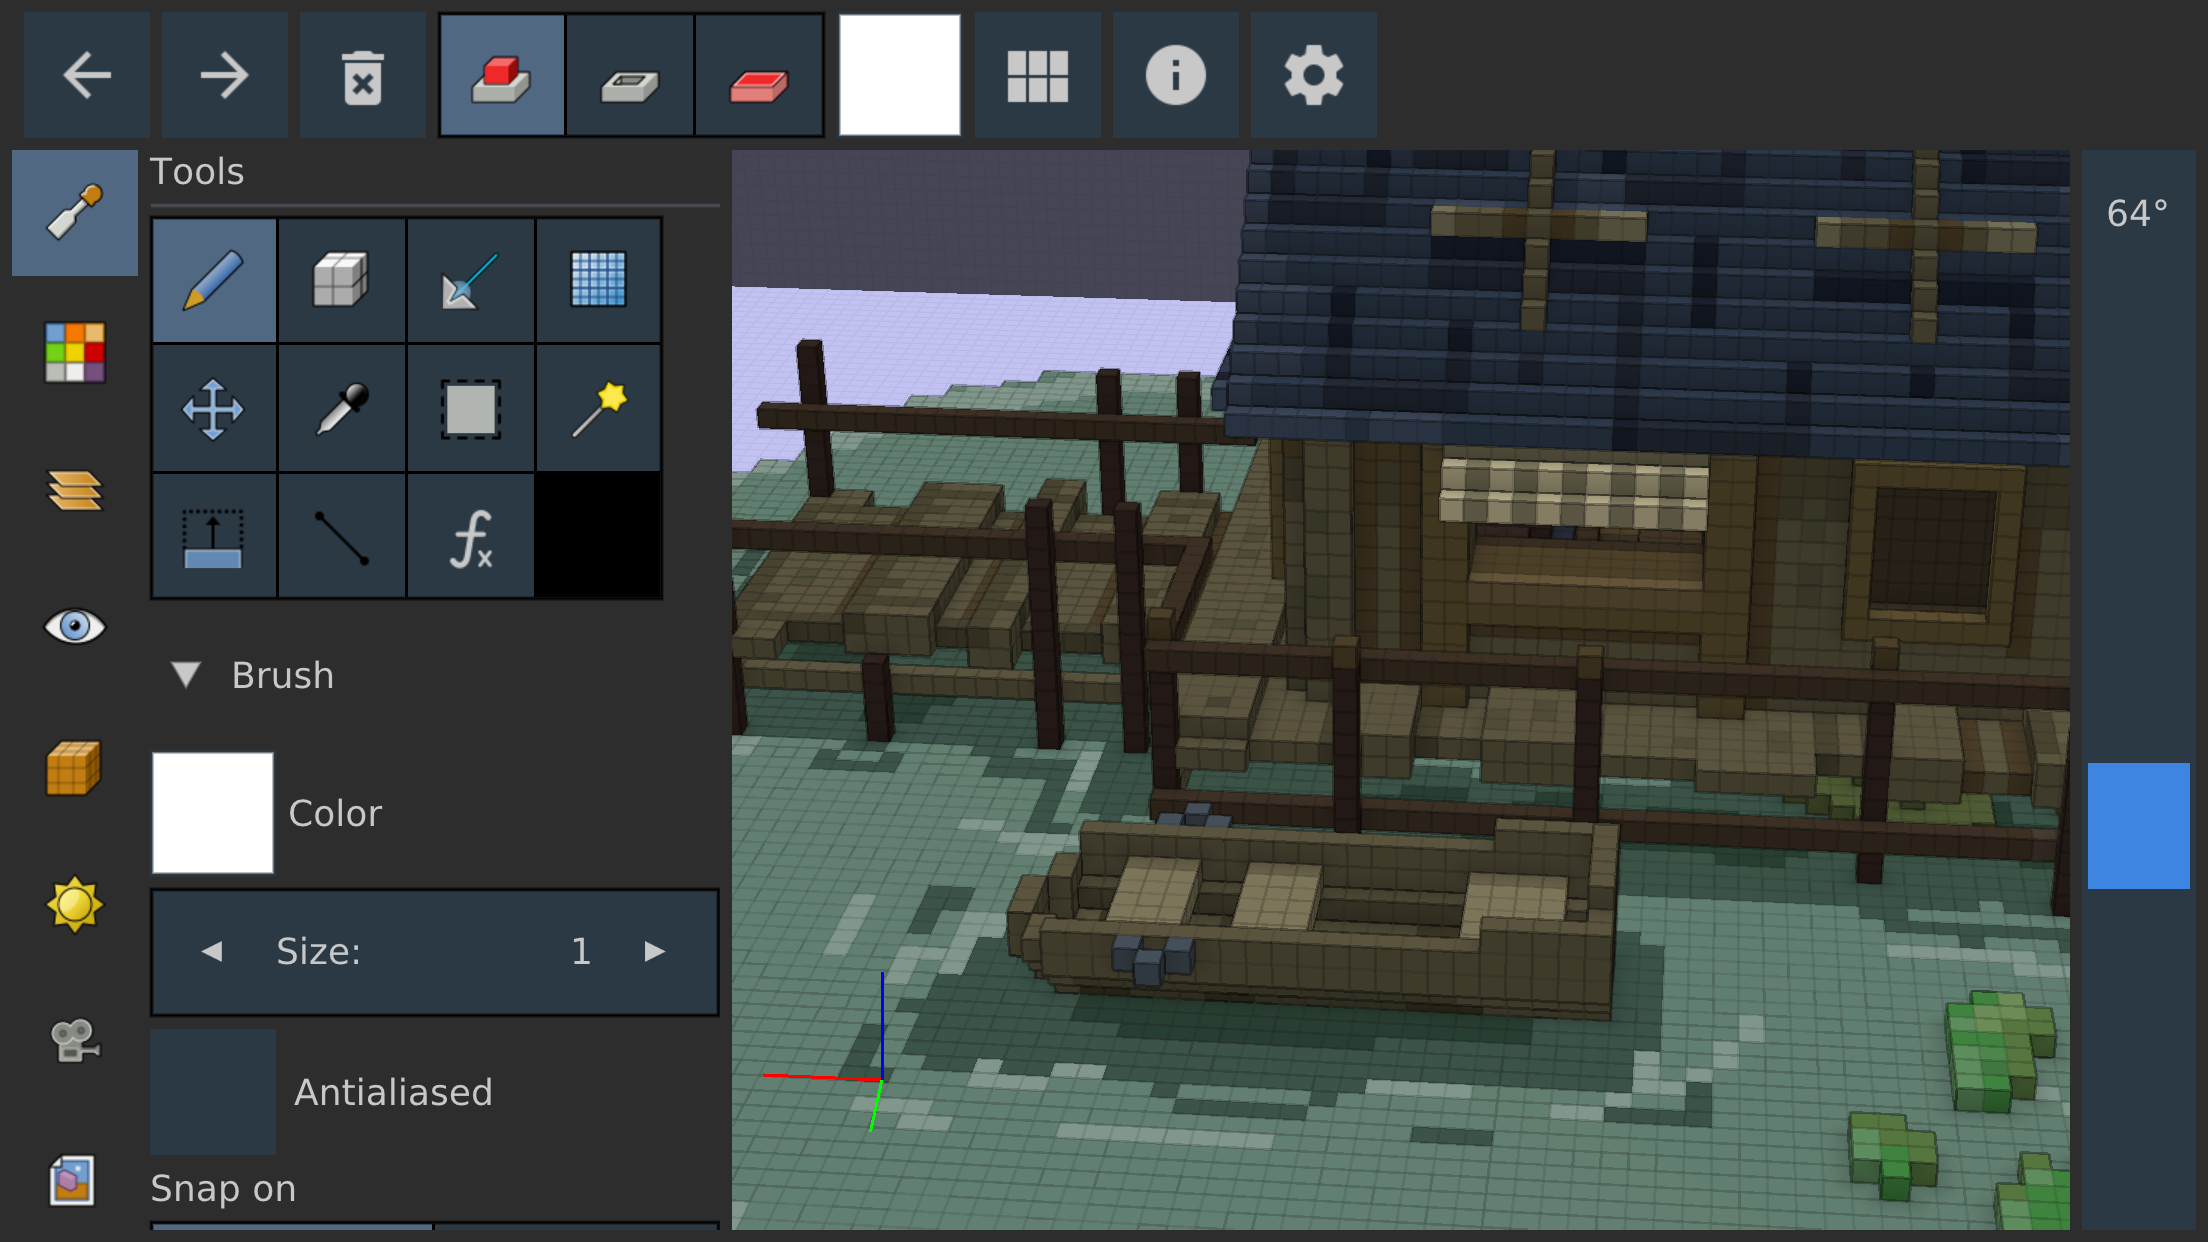Screen dimensions: 2208x1242
Task: Open the layers panel tab
Action: tap(75, 490)
